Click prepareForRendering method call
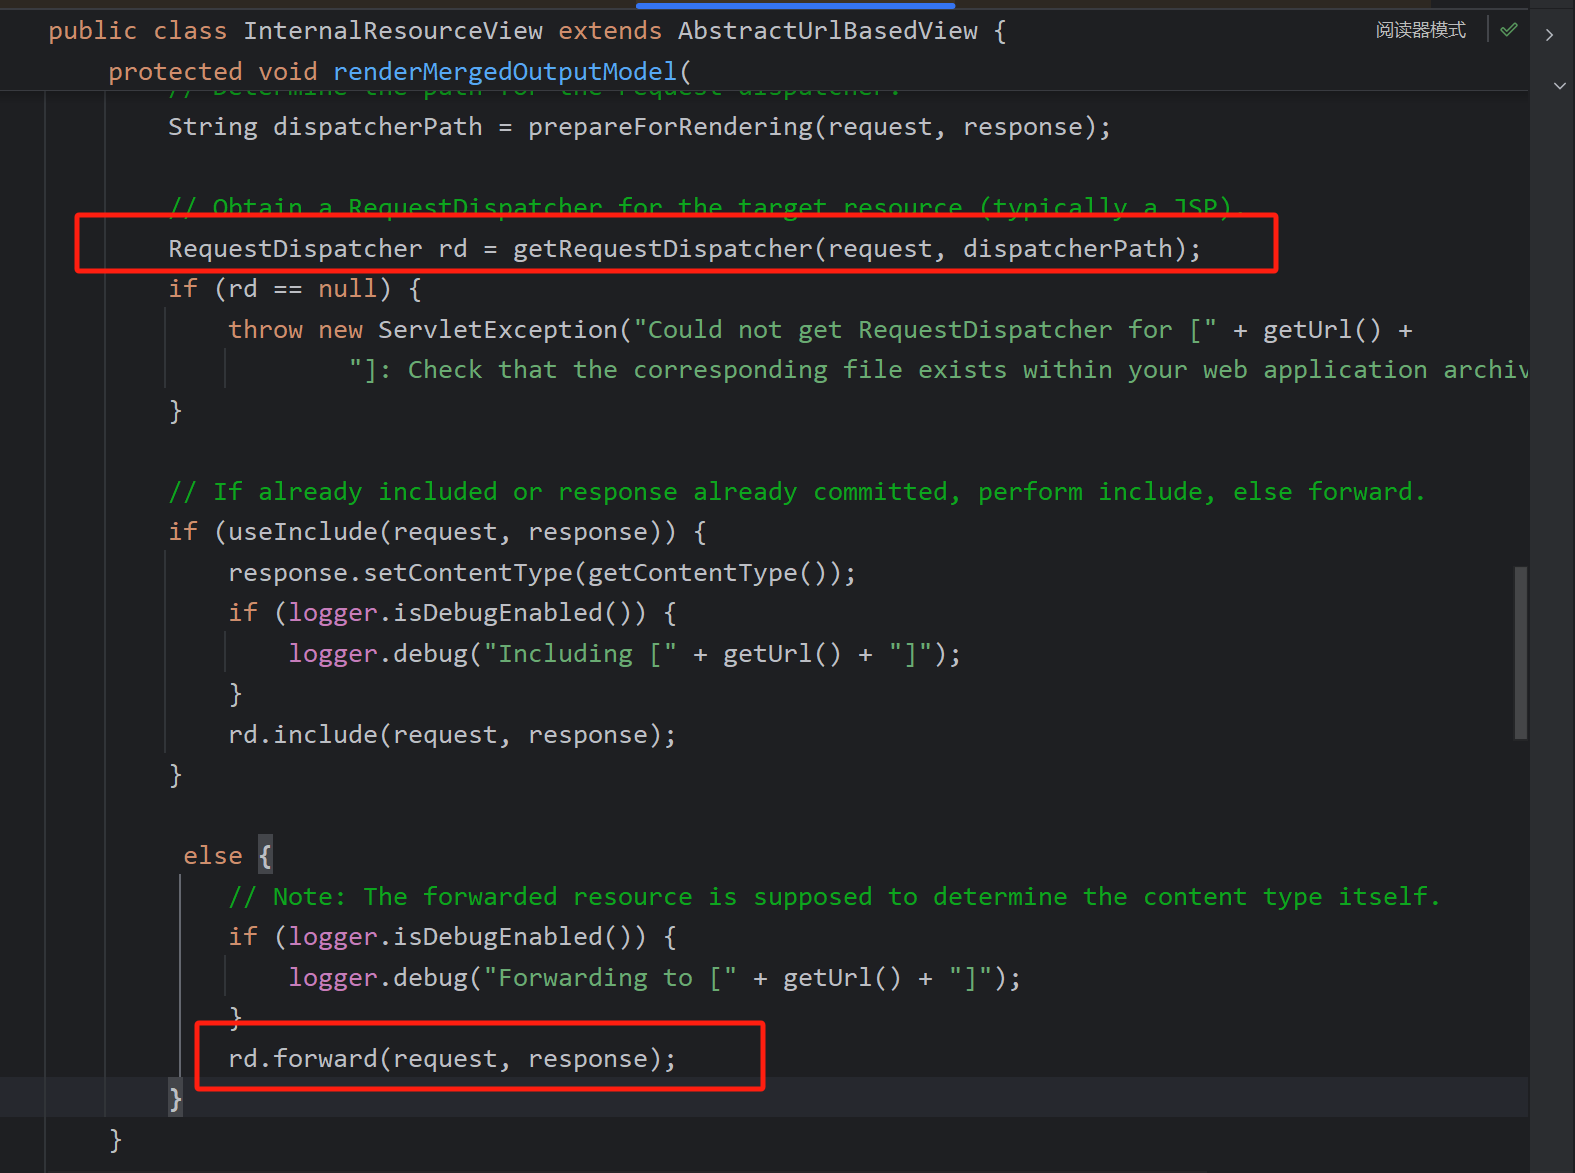The width and height of the screenshot is (1575, 1173). tap(670, 127)
